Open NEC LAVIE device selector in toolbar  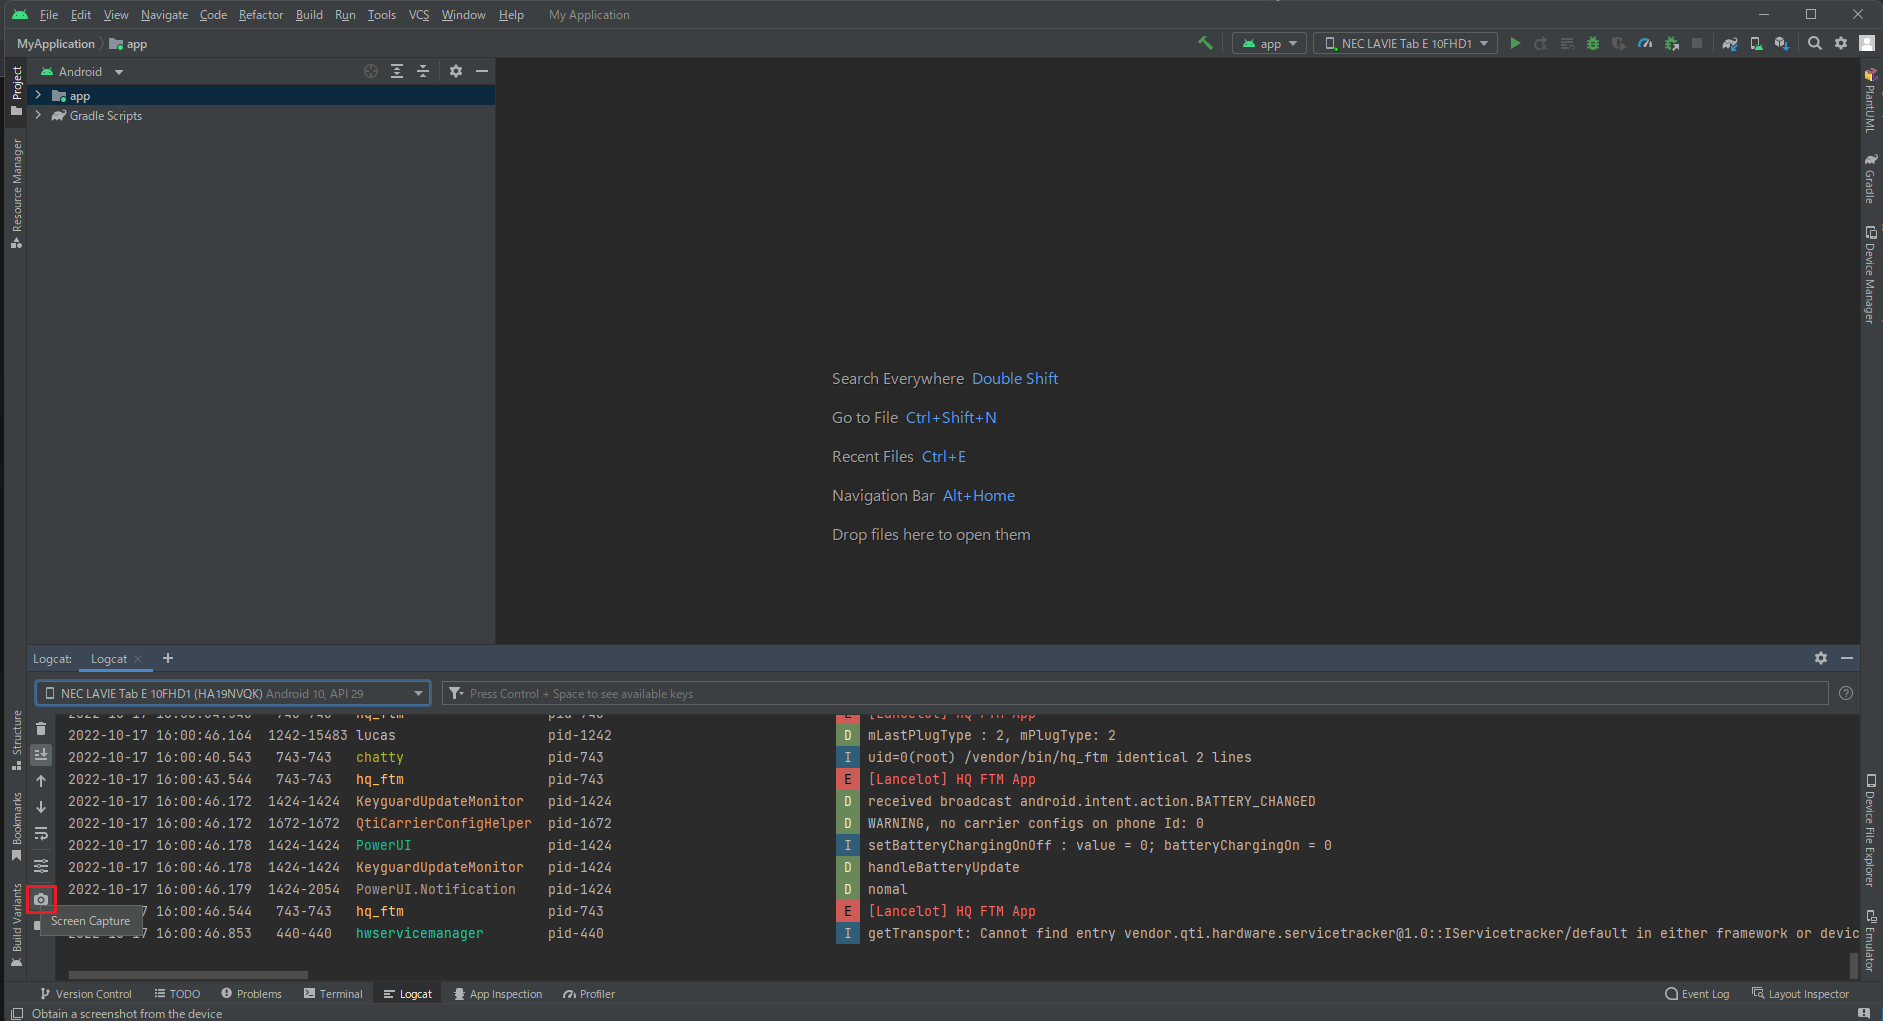(1405, 43)
